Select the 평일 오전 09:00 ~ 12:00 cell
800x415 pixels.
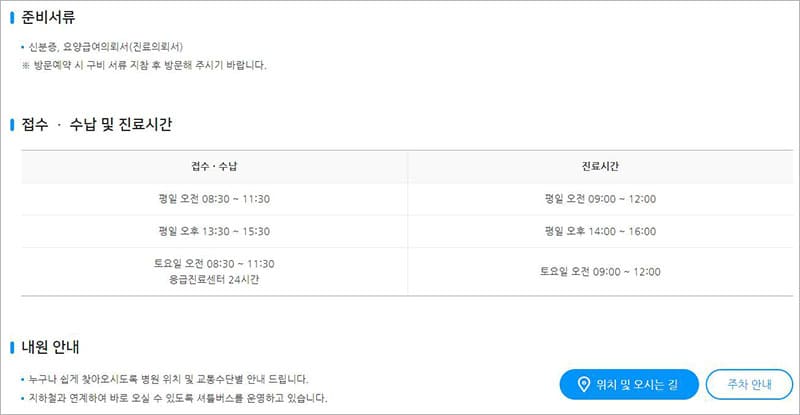600,199
